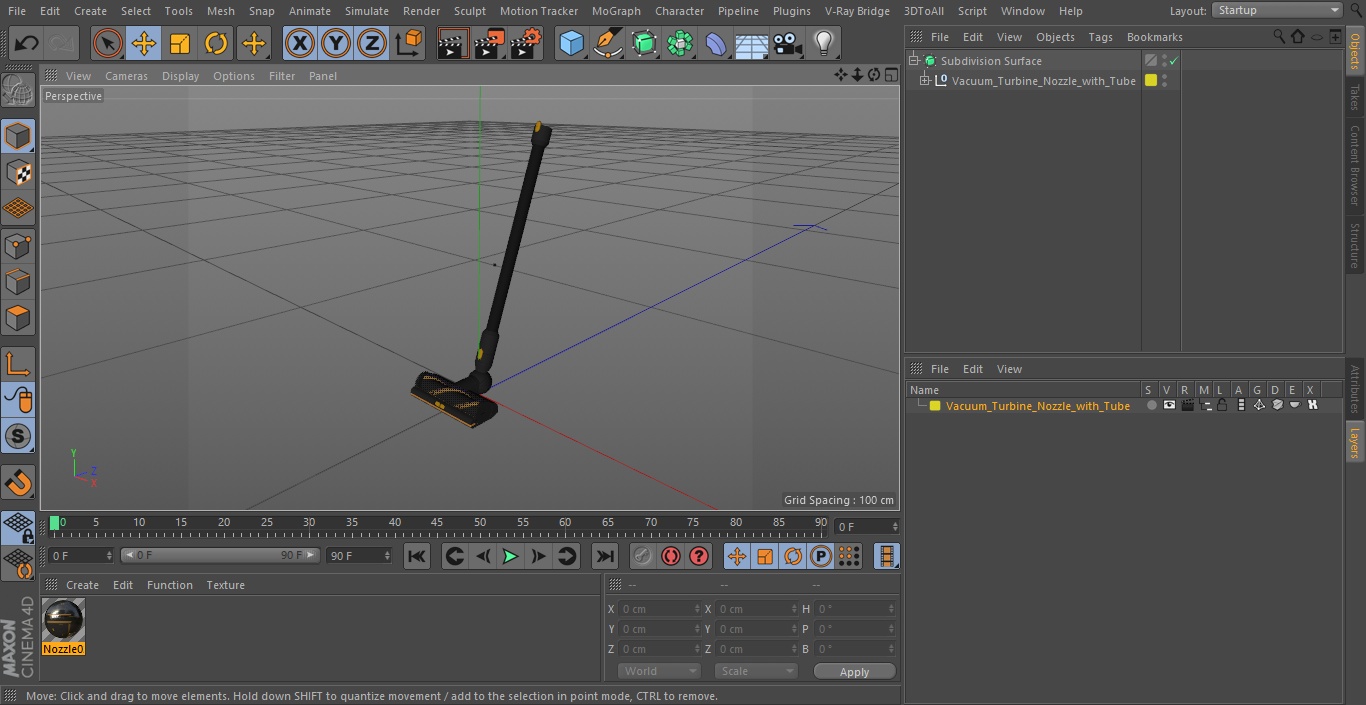1366x705 pixels.
Task: Switch to Polygons mode
Action: (x=18, y=318)
